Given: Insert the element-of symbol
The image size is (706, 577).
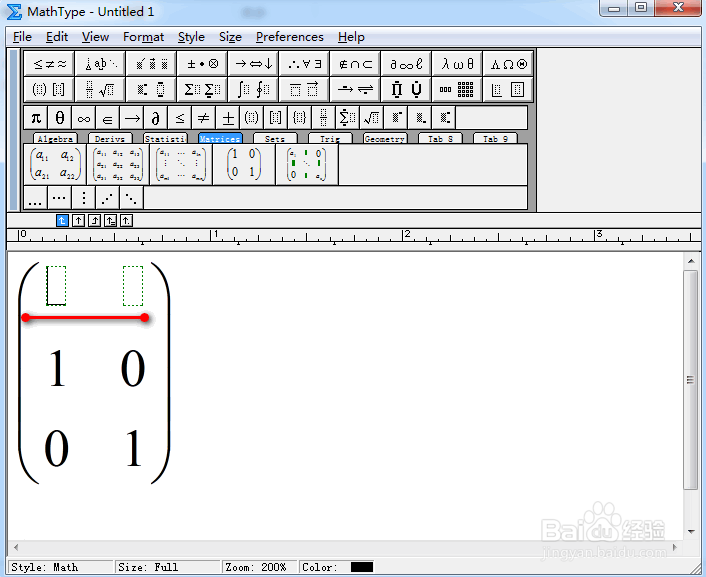Looking at the screenshot, I should click(108, 118).
